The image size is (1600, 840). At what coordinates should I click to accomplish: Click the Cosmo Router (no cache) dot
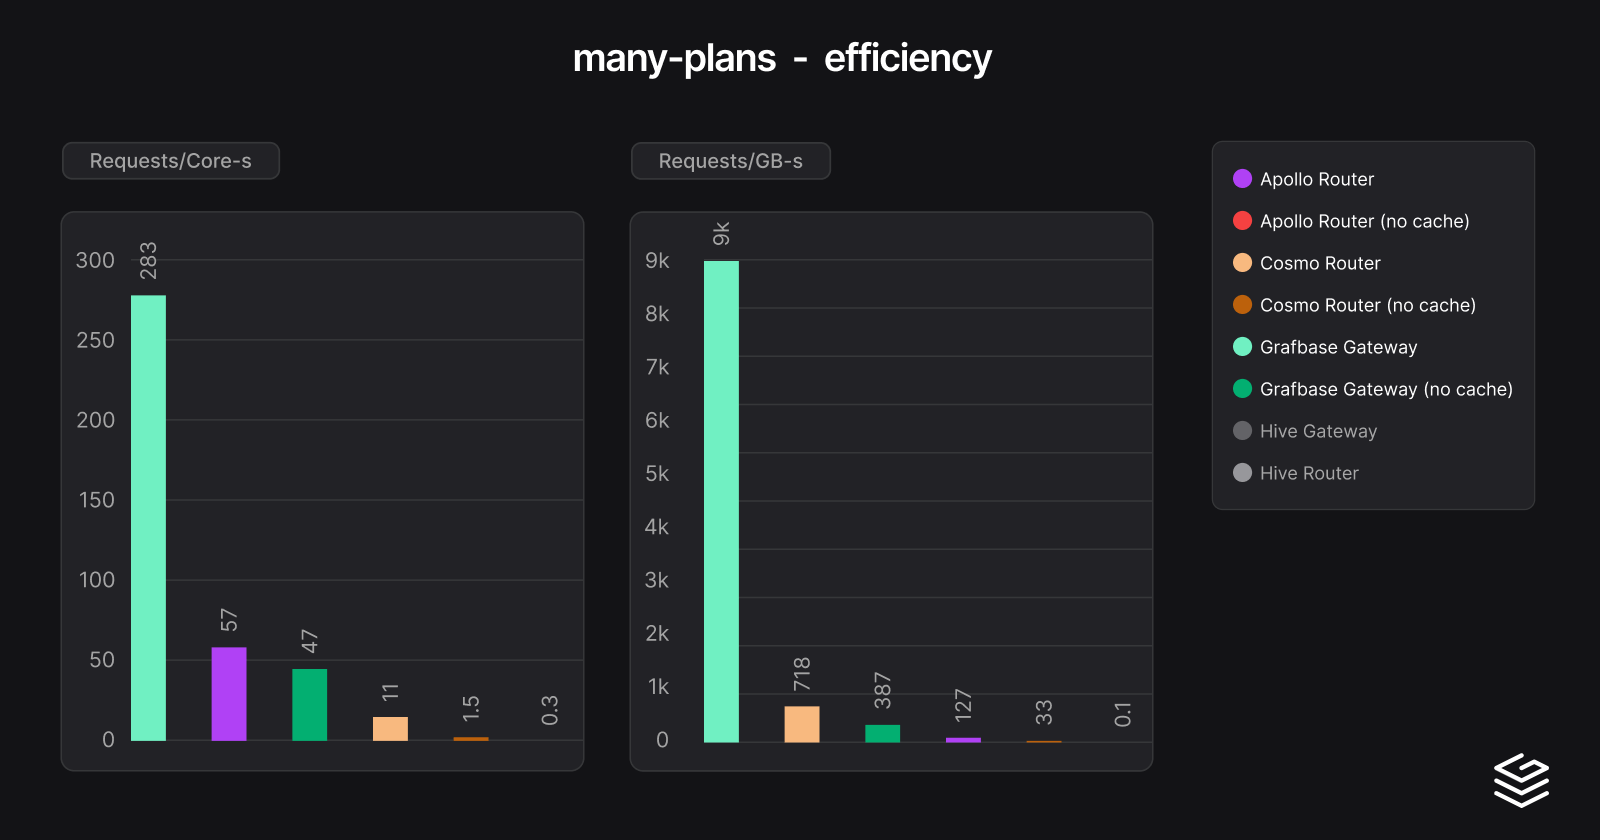pos(1242,305)
